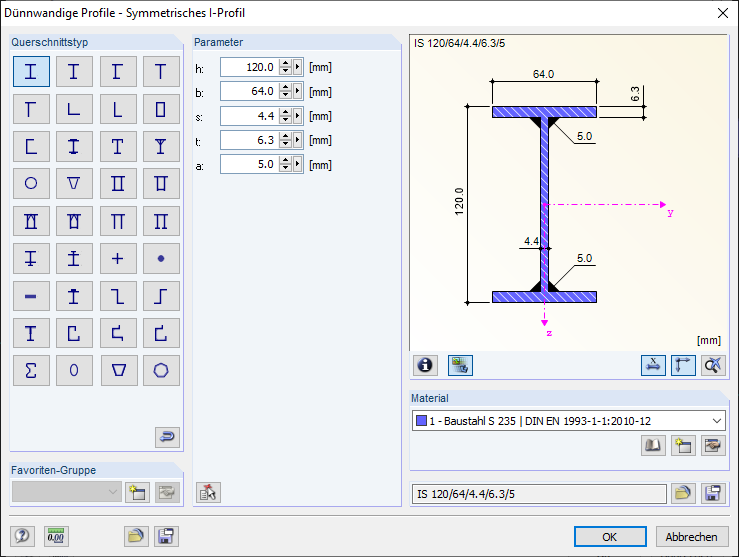Edit material with hand-pointing icon
This screenshot has height=557, width=739.
(x=713, y=445)
